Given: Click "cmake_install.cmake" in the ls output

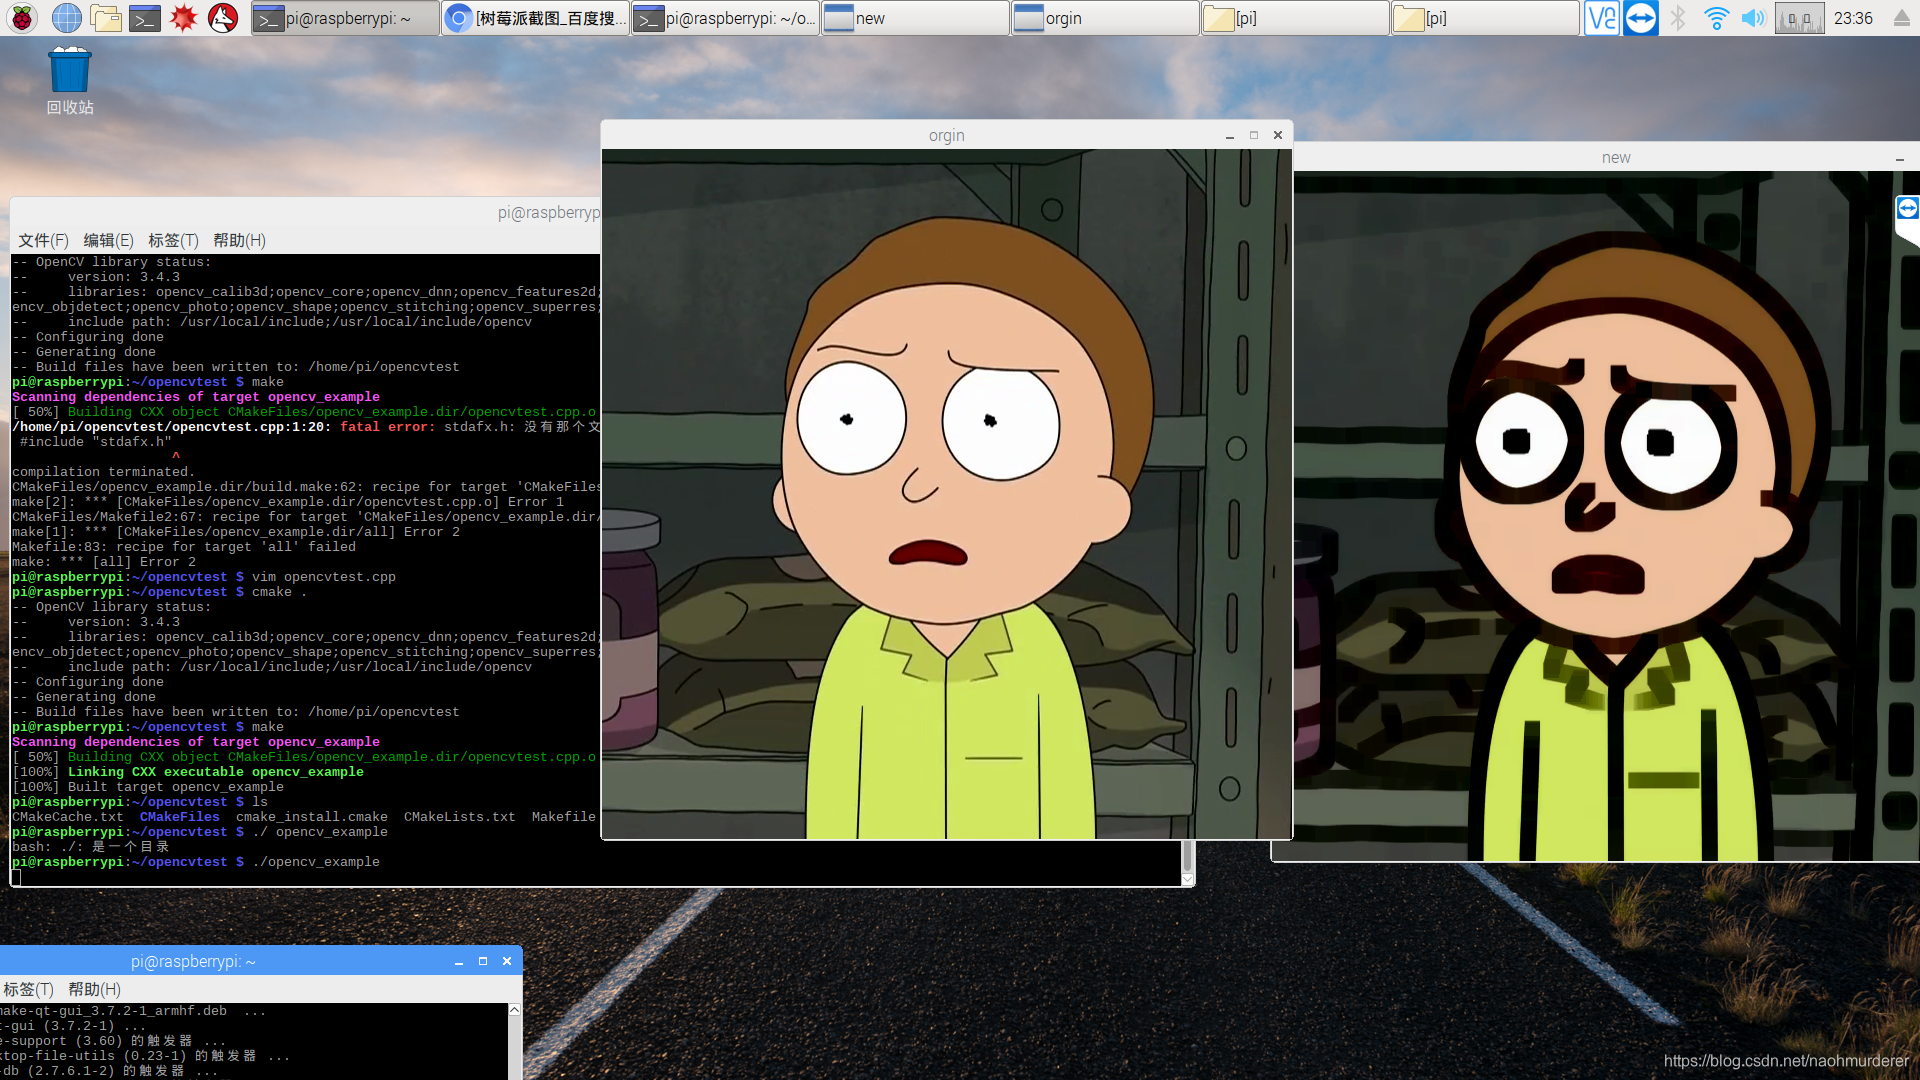Looking at the screenshot, I should pyautogui.click(x=312, y=817).
